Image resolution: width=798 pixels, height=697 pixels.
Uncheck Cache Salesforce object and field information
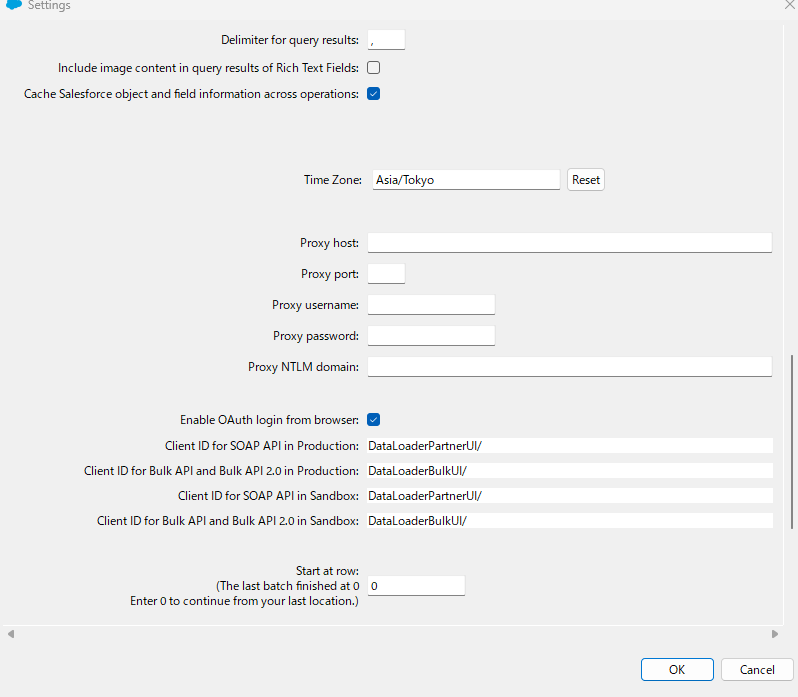tap(374, 94)
